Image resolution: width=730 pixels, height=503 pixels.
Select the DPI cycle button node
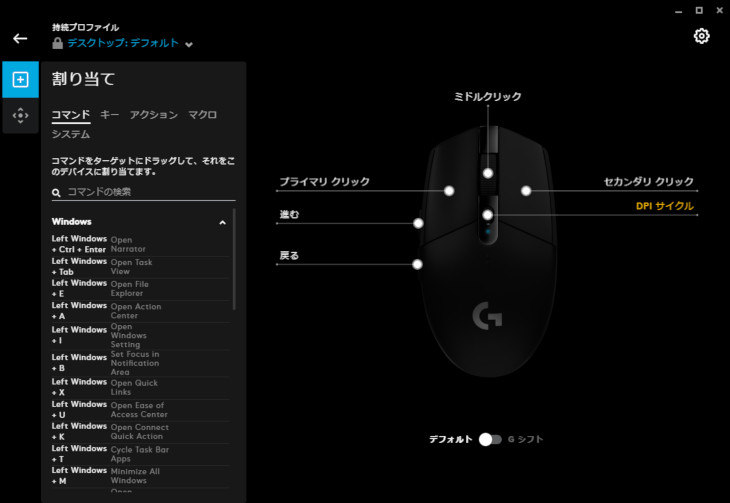pos(487,215)
